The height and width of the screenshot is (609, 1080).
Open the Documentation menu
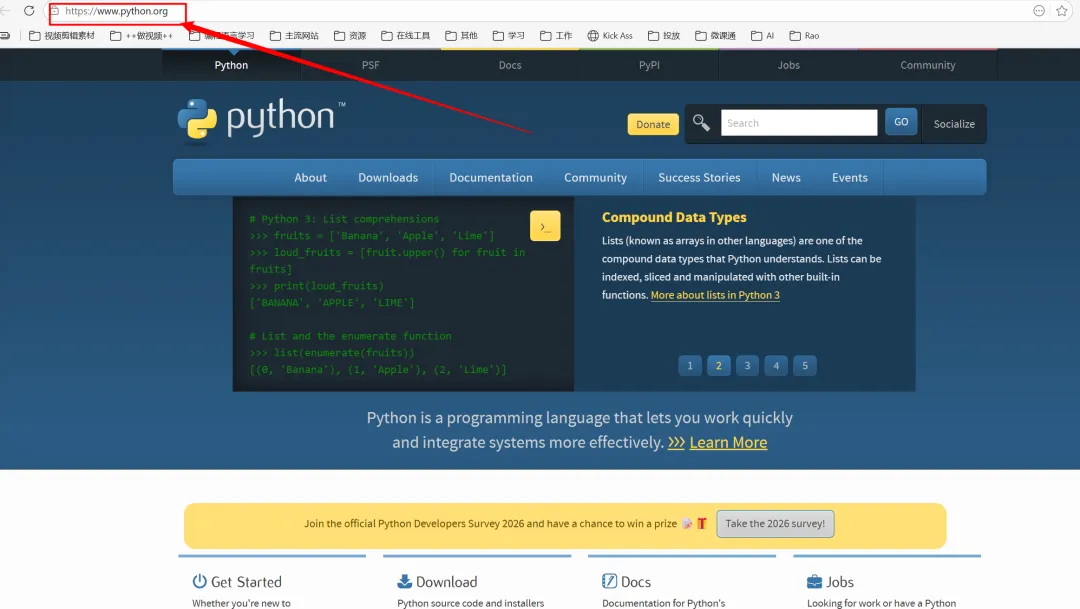491,178
